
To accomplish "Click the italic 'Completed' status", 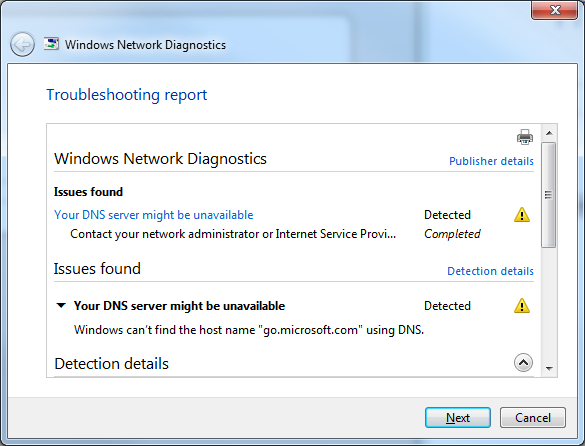I will coord(452,234).
